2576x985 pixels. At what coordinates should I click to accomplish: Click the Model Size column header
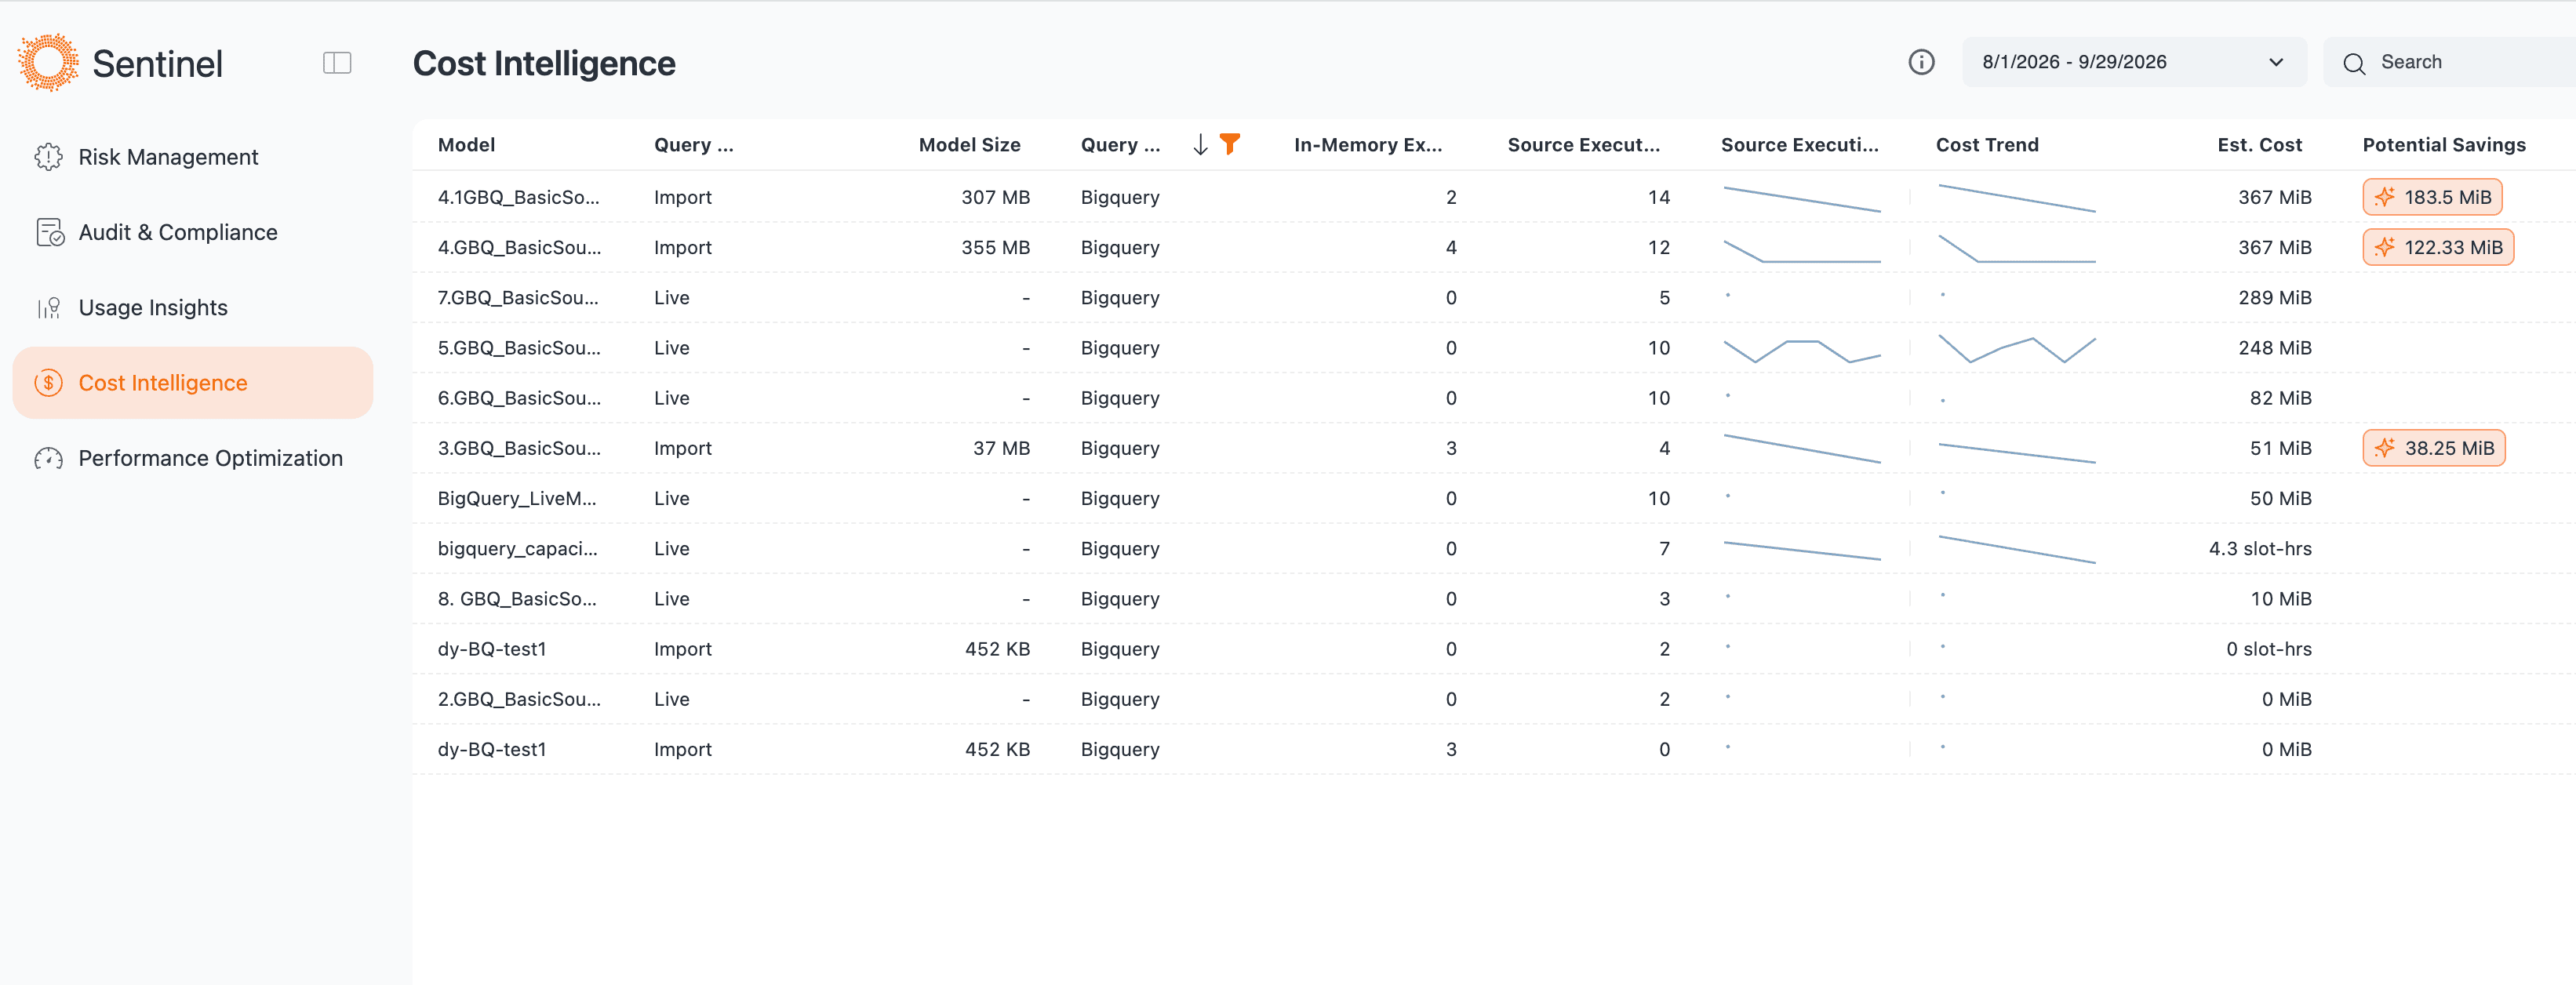pos(969,145)
